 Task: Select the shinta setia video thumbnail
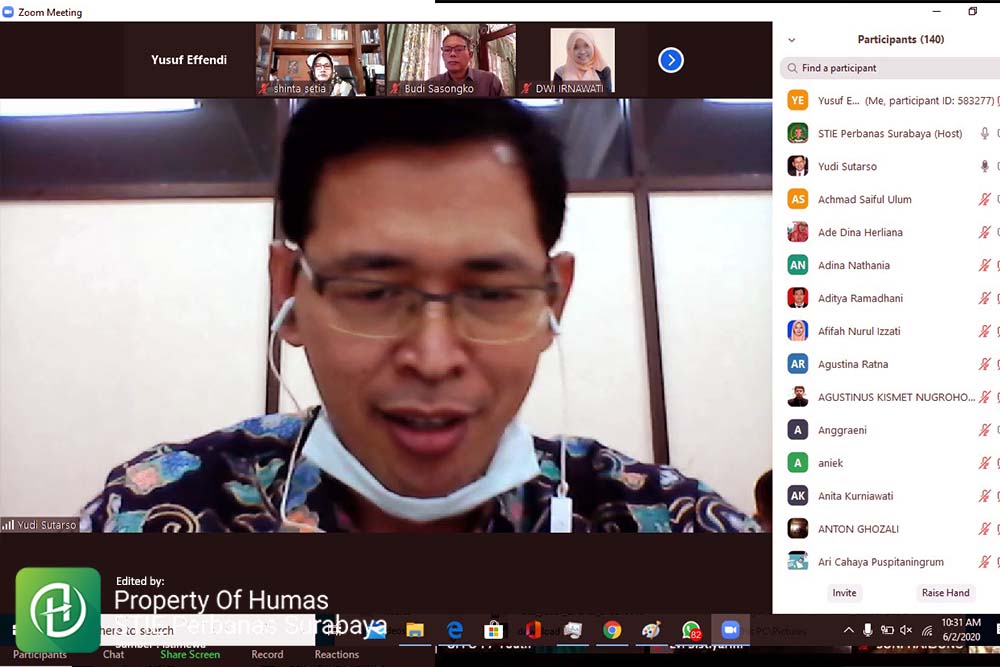pos(320,60)
